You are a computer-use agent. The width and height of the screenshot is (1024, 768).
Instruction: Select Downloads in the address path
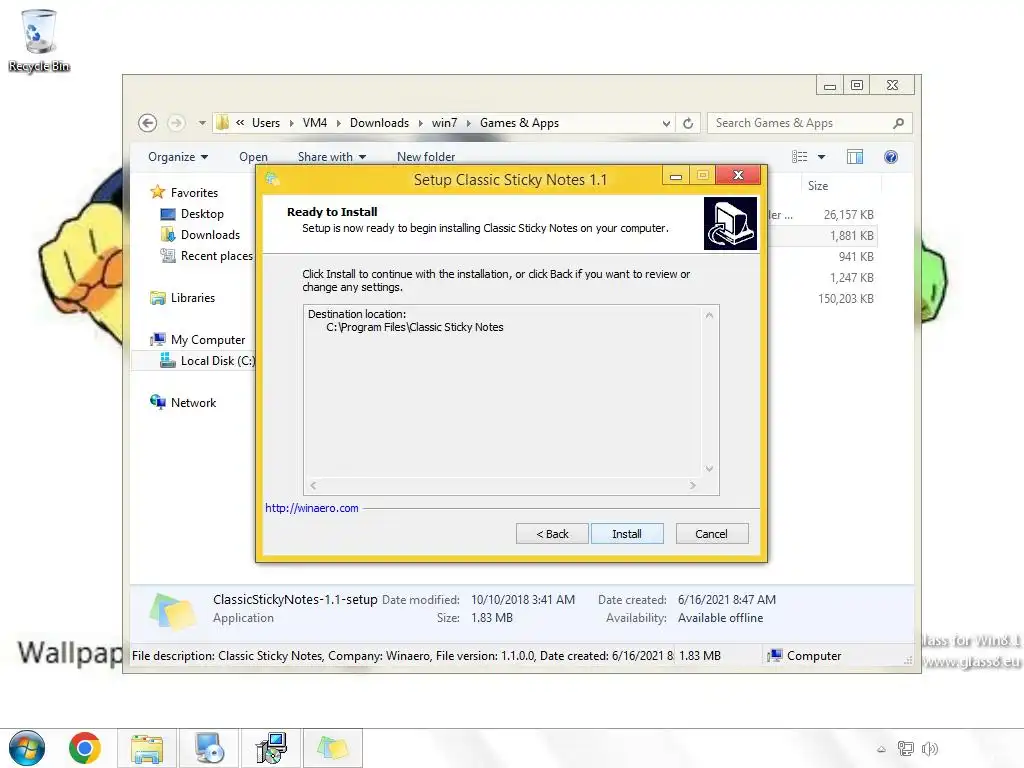pyautogui.click(x=379, y=123)
